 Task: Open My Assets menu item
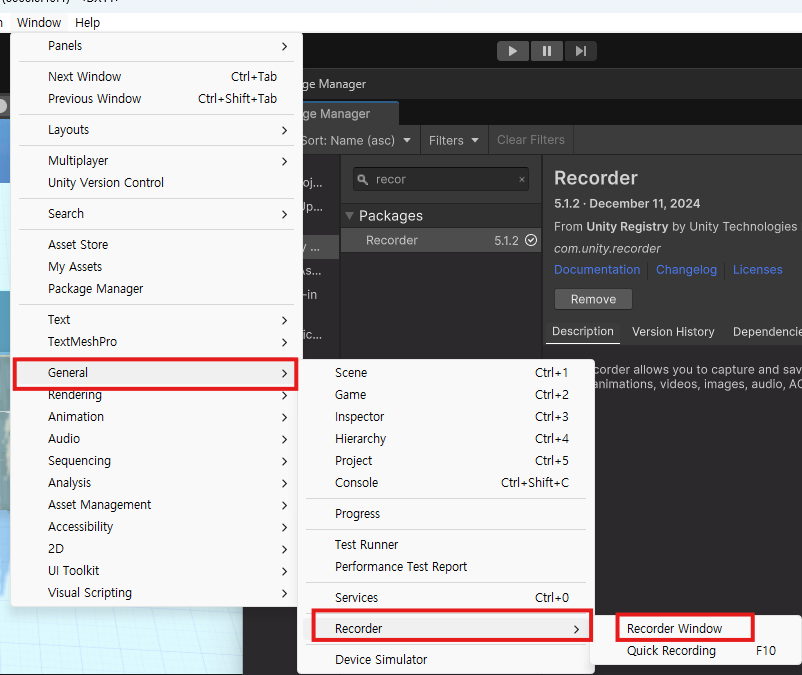coord(157,266)
